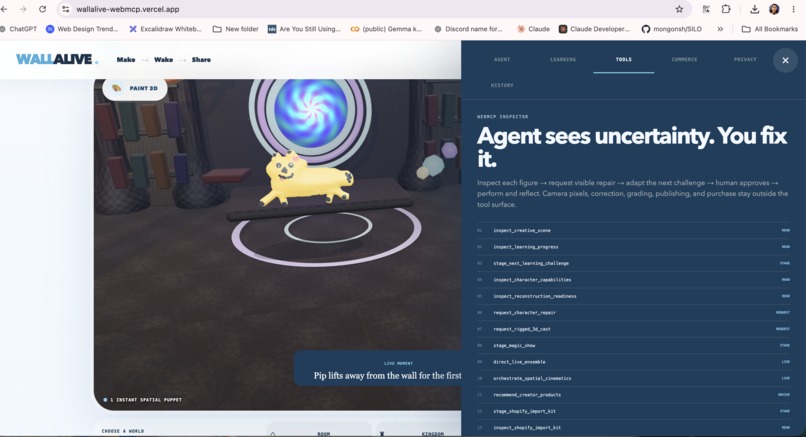
Task: Go to the Make step
Action: (x=126, y=60)
